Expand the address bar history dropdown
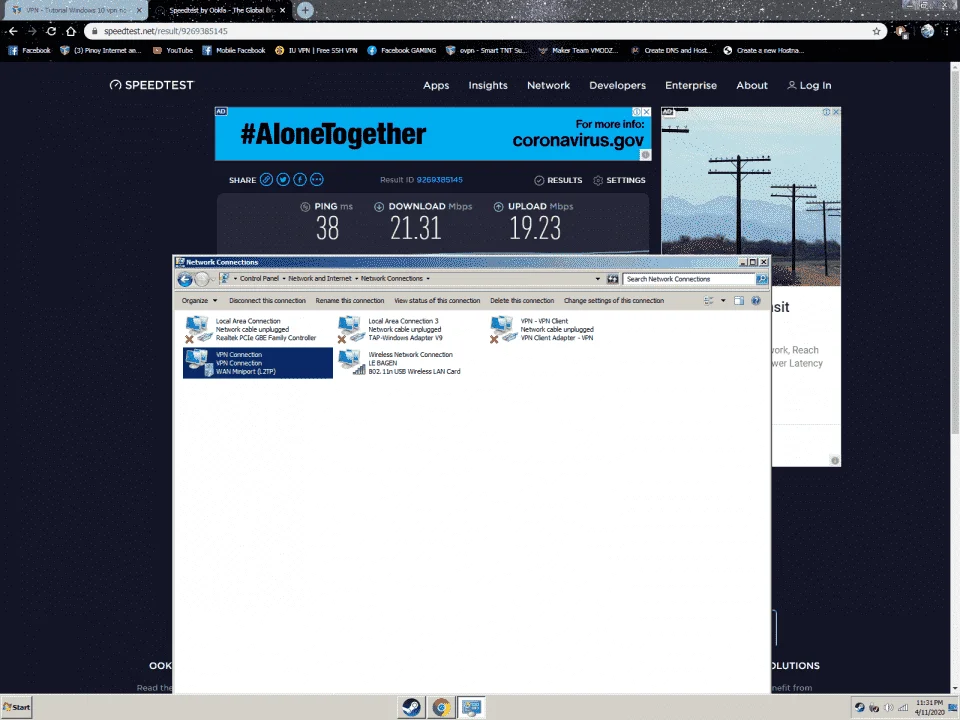The width and height of the screenshot is (960, 720). click(x=598, y=279)
